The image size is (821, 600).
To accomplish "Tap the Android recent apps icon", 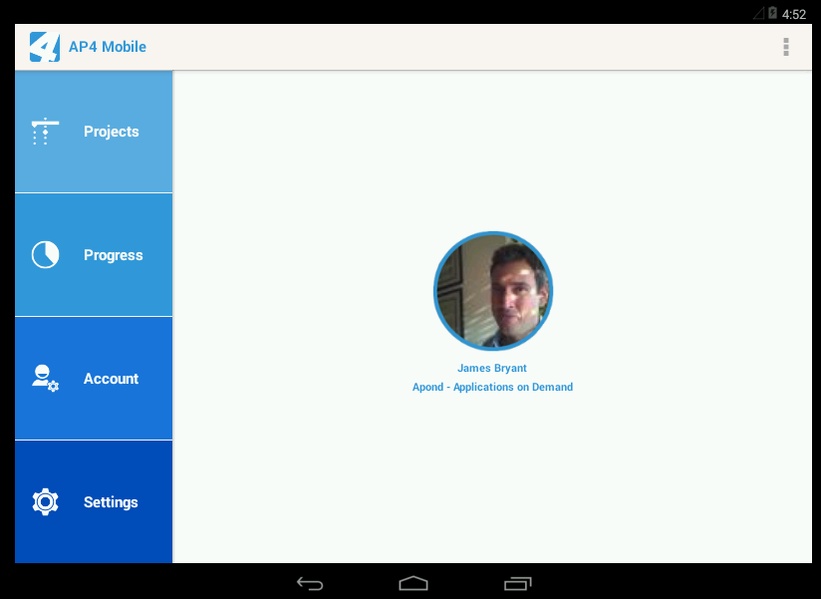I will tap(518, 583).
